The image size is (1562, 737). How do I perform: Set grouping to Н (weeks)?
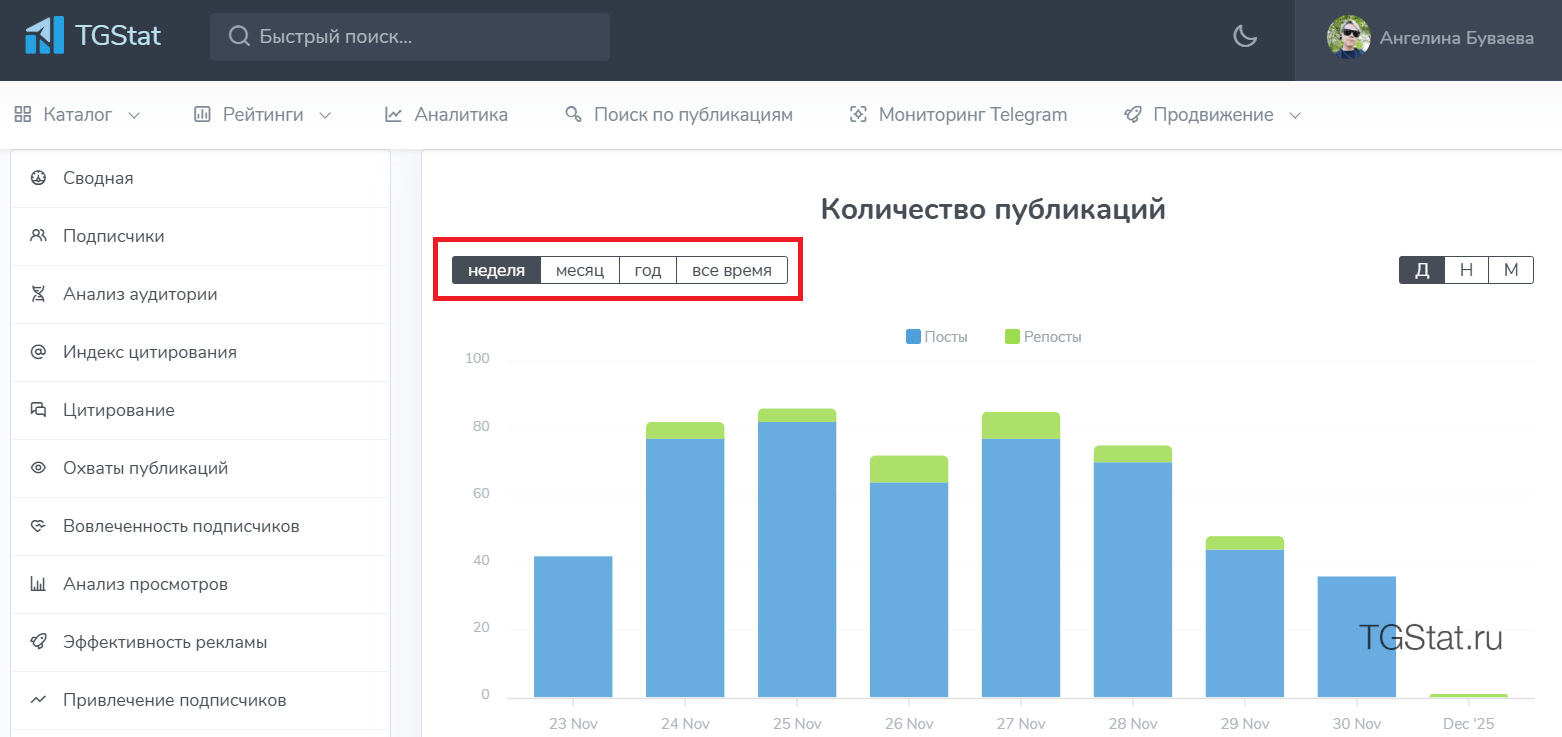[1466, 270]
